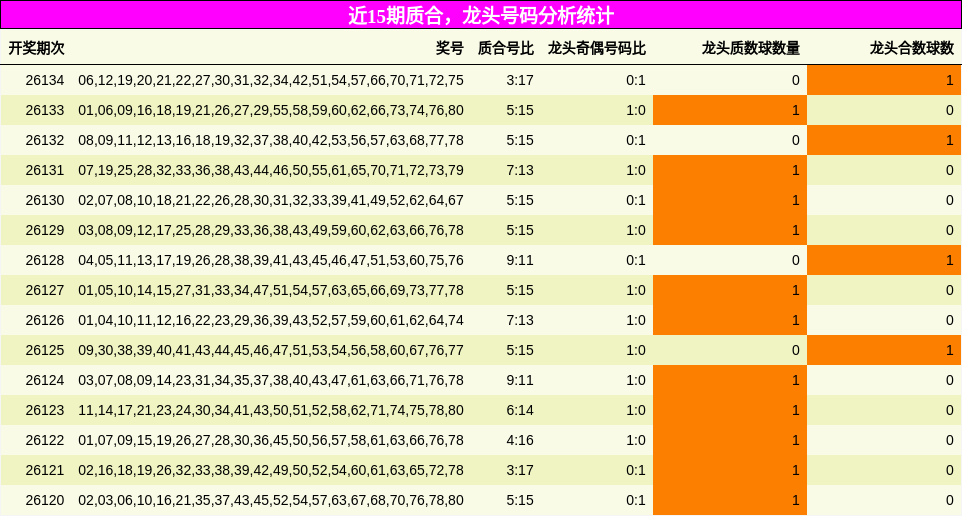
Task: Click the winning numbers of issue 26127
Action: 271,290
